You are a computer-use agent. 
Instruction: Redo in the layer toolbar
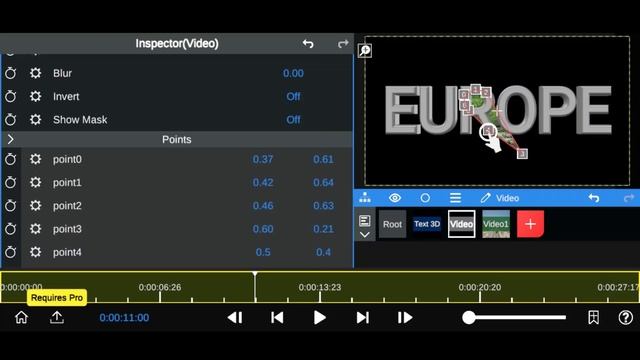pos(629,198)
